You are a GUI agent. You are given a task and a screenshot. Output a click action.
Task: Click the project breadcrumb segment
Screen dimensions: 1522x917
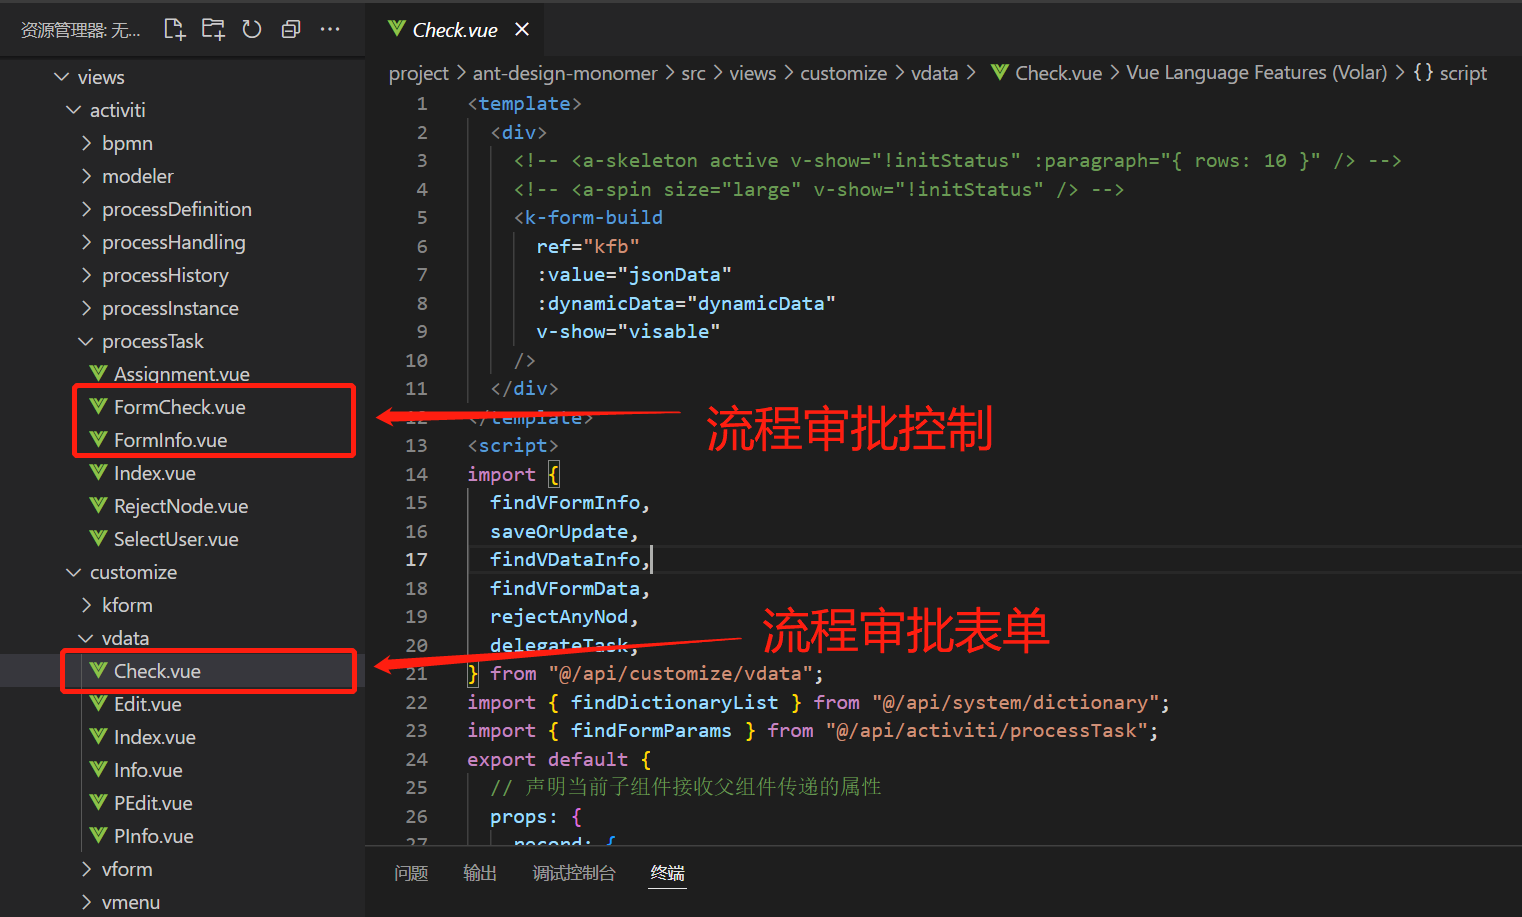(419, 73)
